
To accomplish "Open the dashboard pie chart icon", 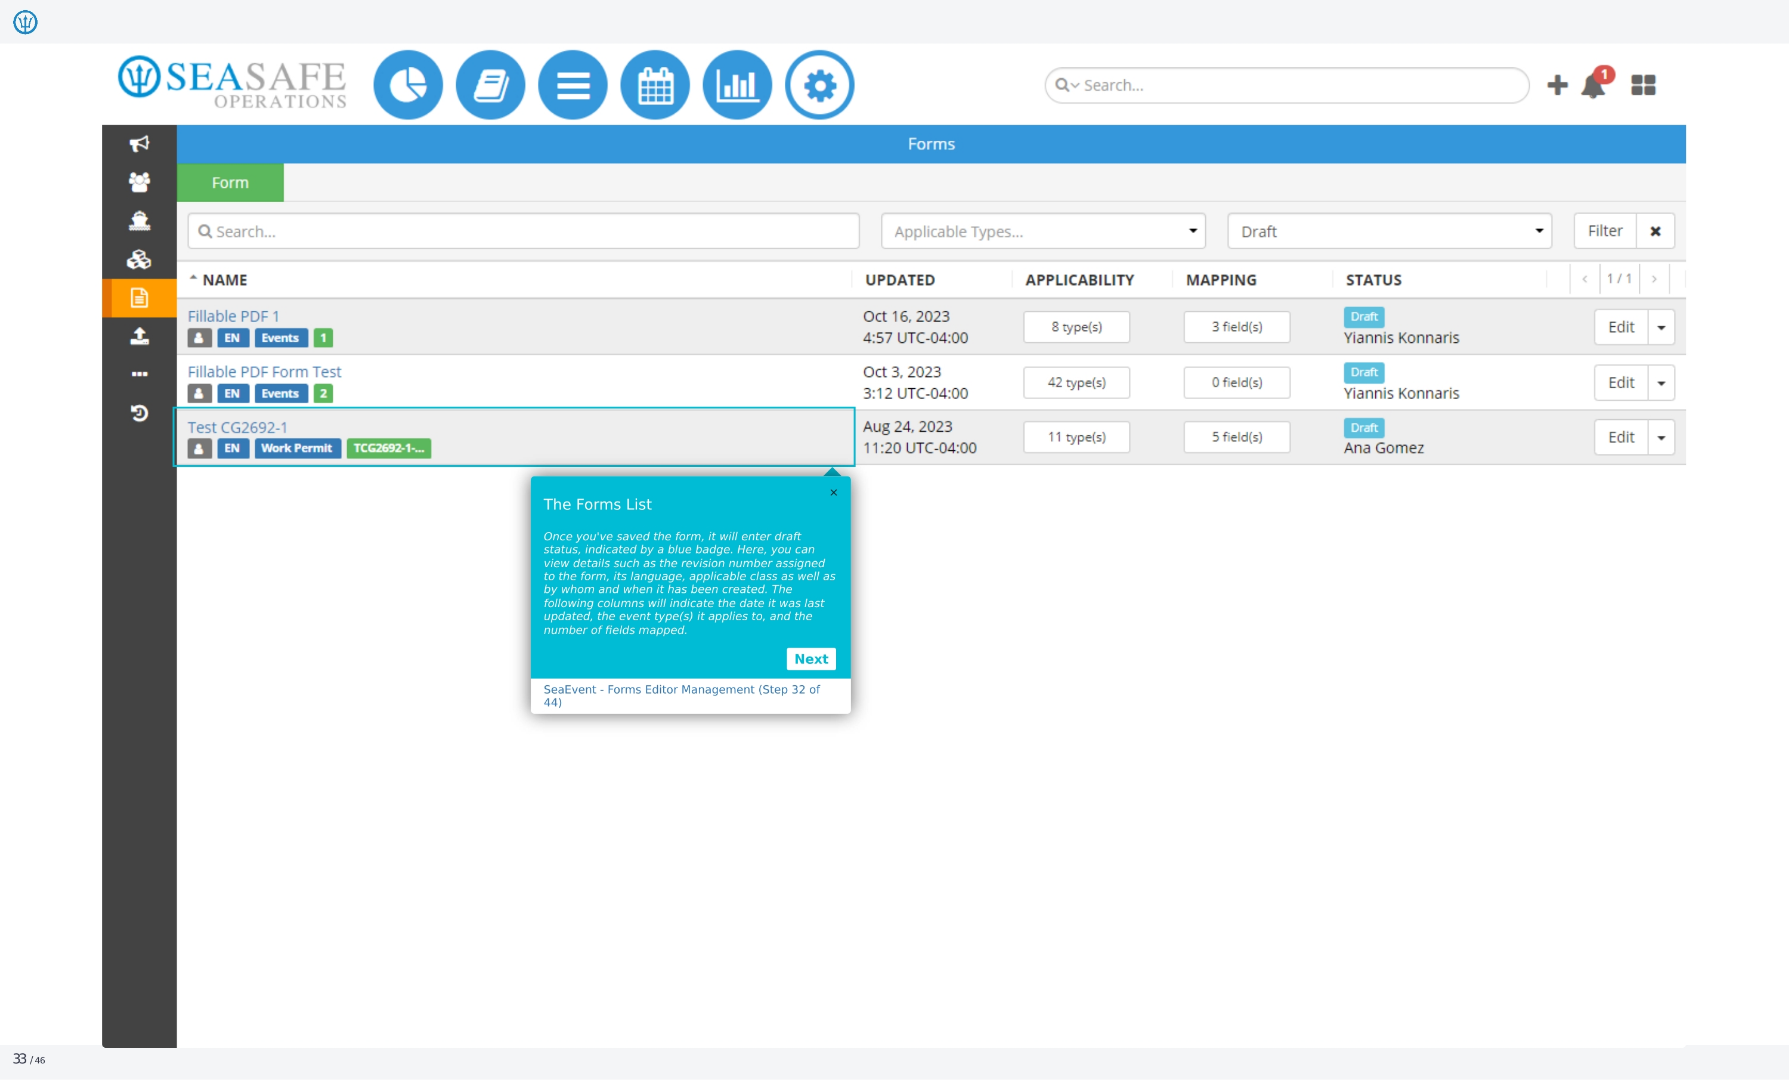I will [408, 85].
